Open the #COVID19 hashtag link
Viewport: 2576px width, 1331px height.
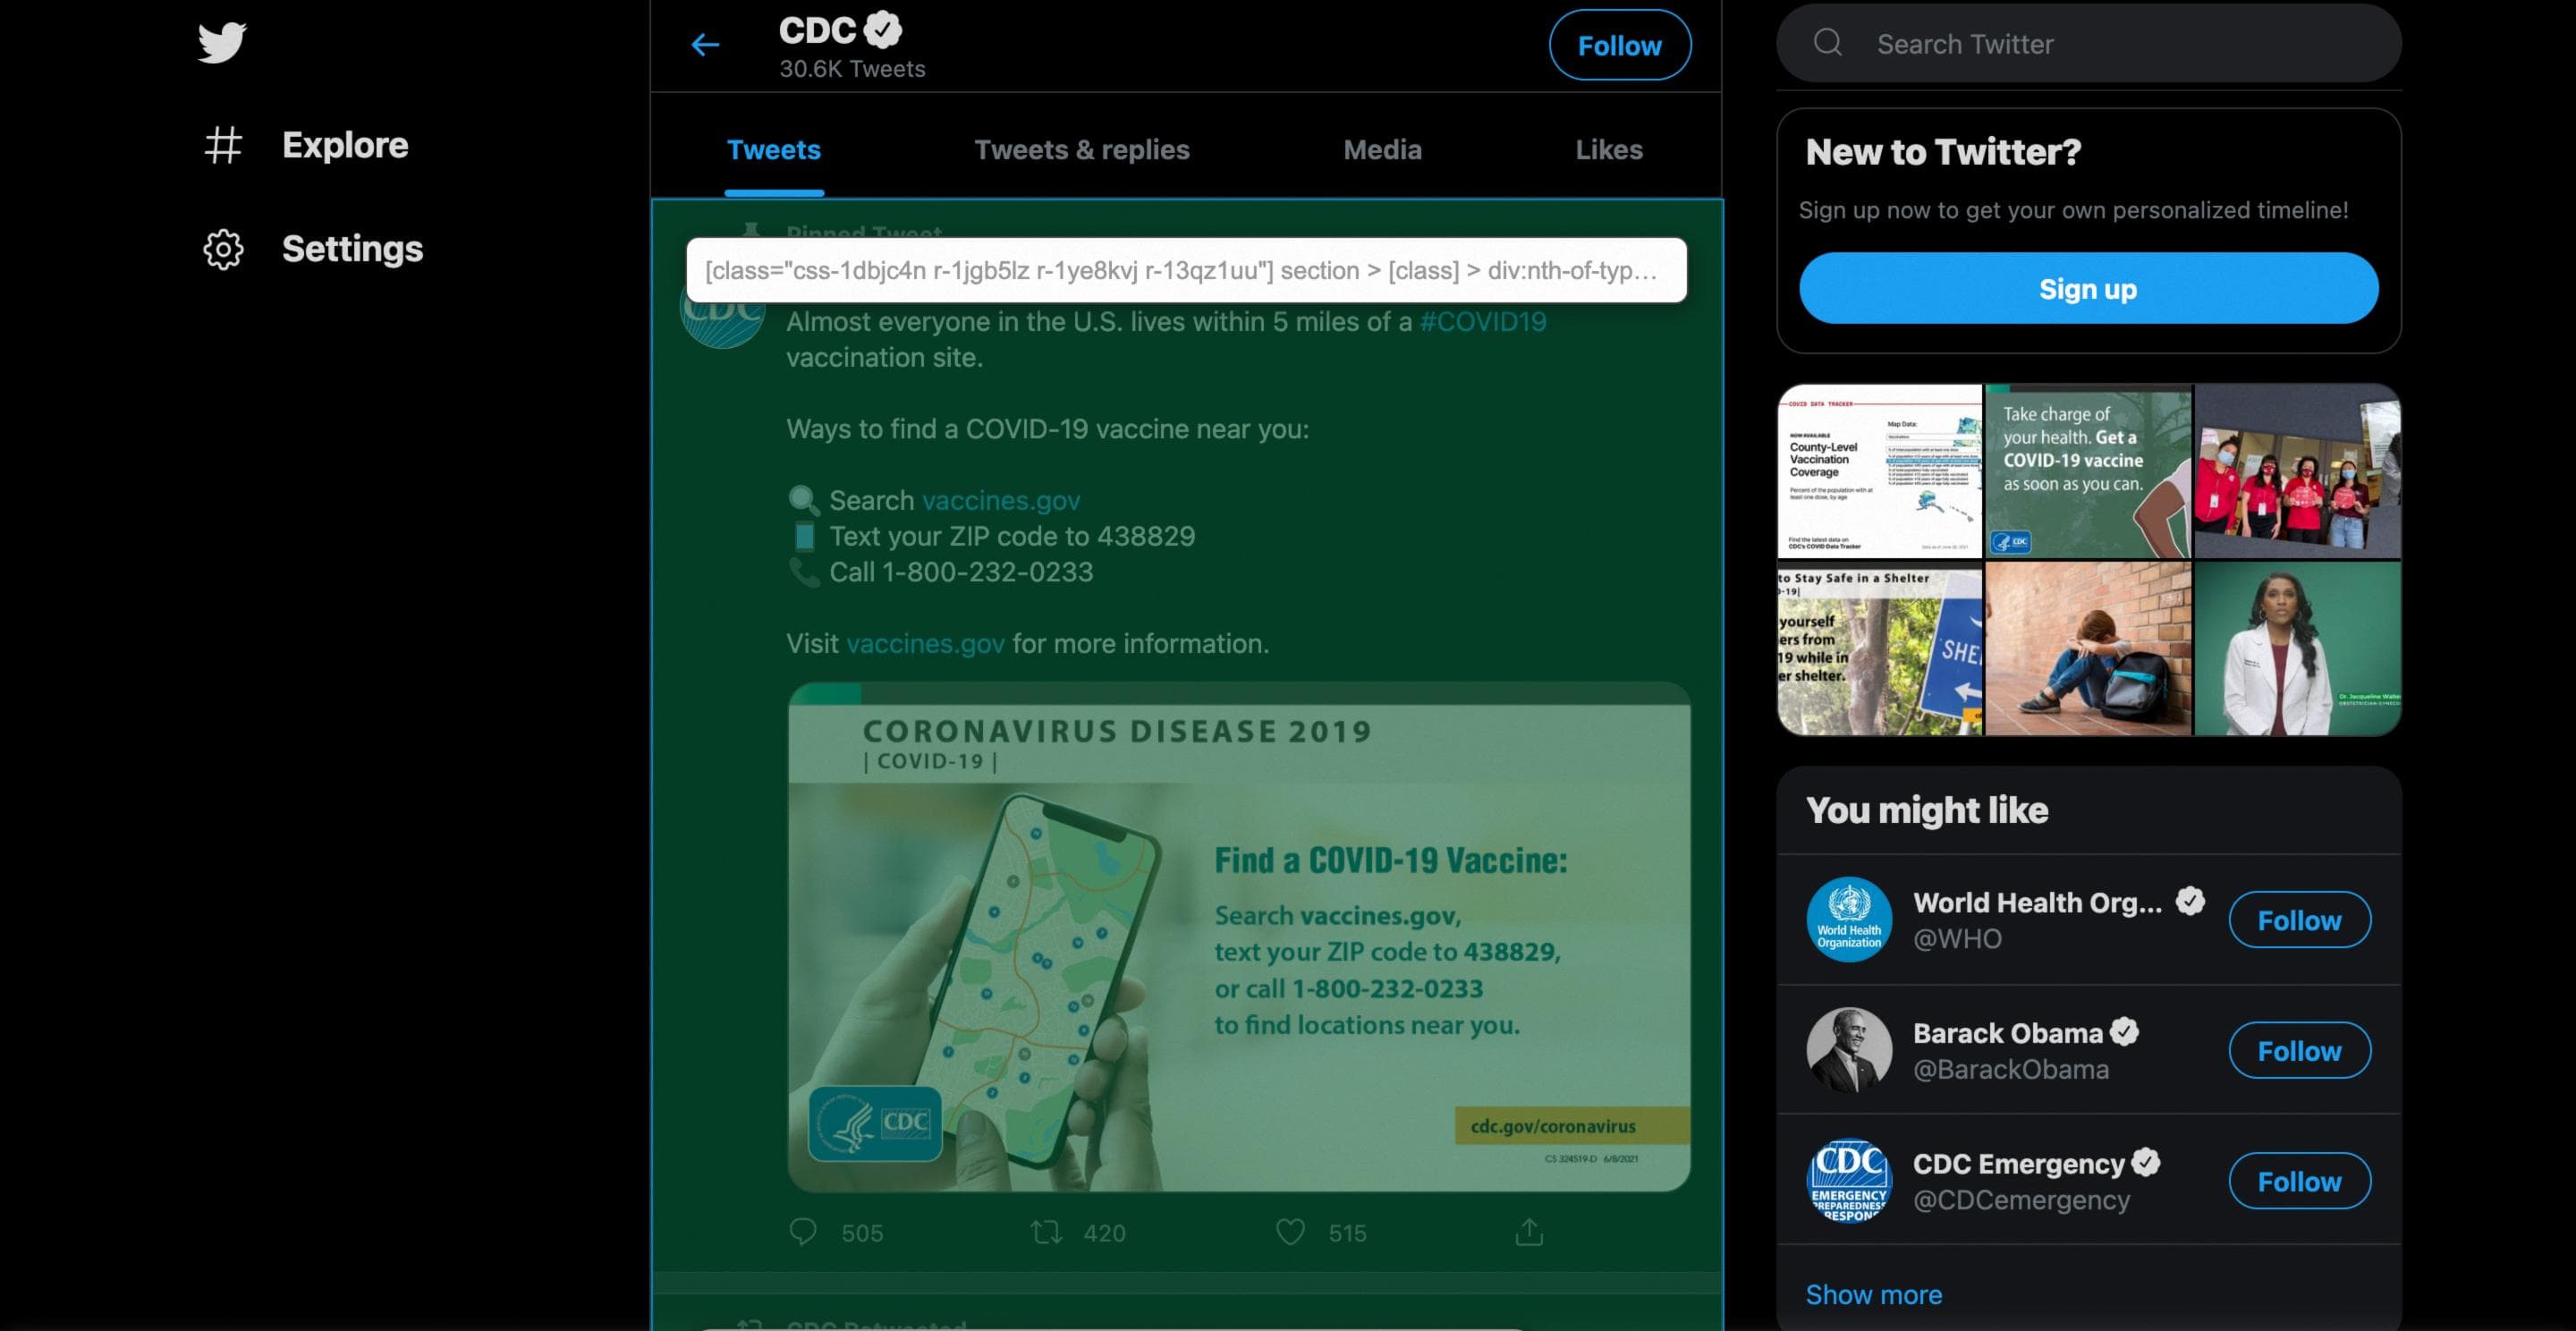[x=1483, y=322]
